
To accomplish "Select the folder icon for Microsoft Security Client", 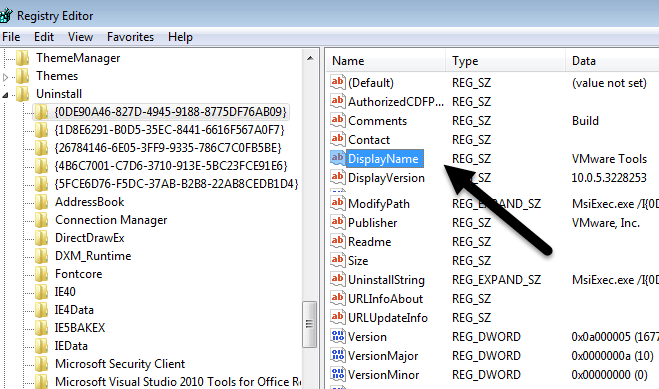I will 41,364.
